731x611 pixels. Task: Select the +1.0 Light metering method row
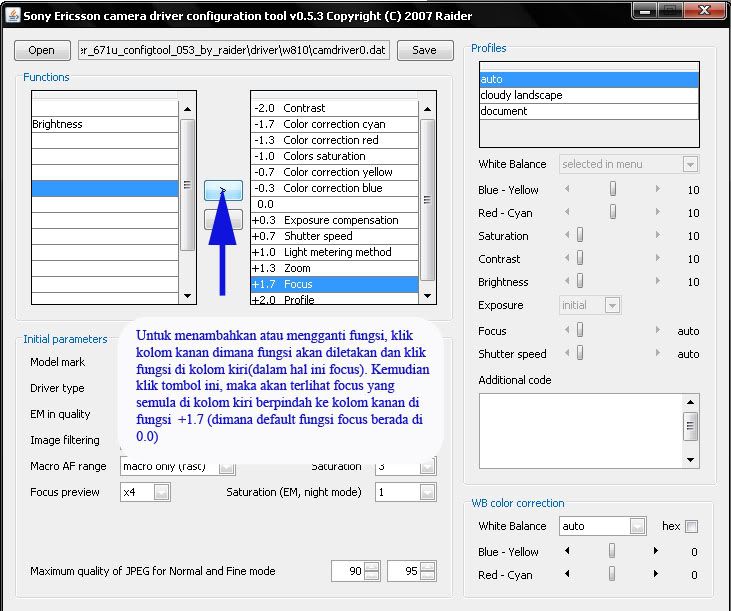334,252
